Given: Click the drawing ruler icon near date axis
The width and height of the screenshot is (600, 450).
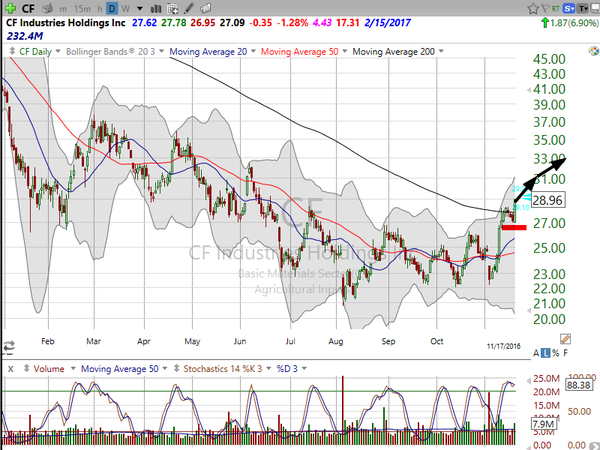Looking at the screenshot, I should coord(565,339).
